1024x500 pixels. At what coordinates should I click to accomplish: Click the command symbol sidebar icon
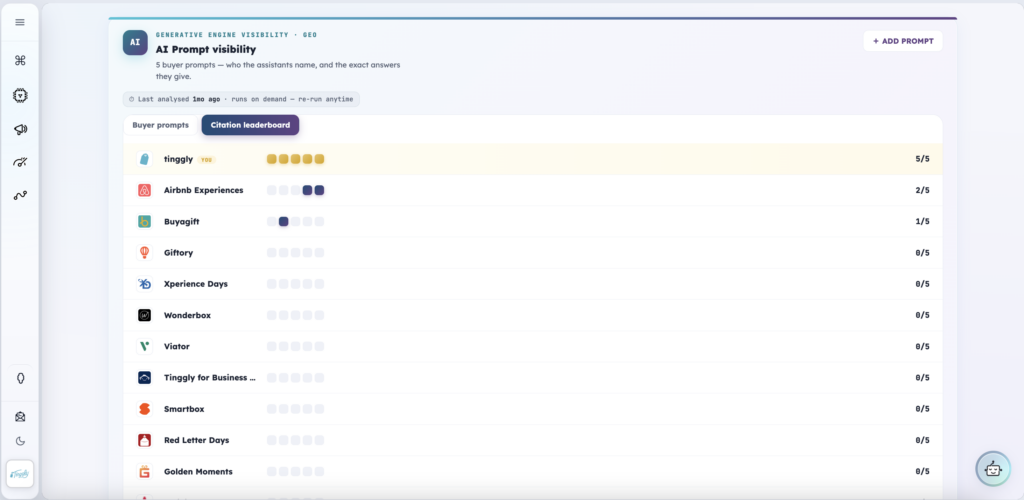click(20, 61)
